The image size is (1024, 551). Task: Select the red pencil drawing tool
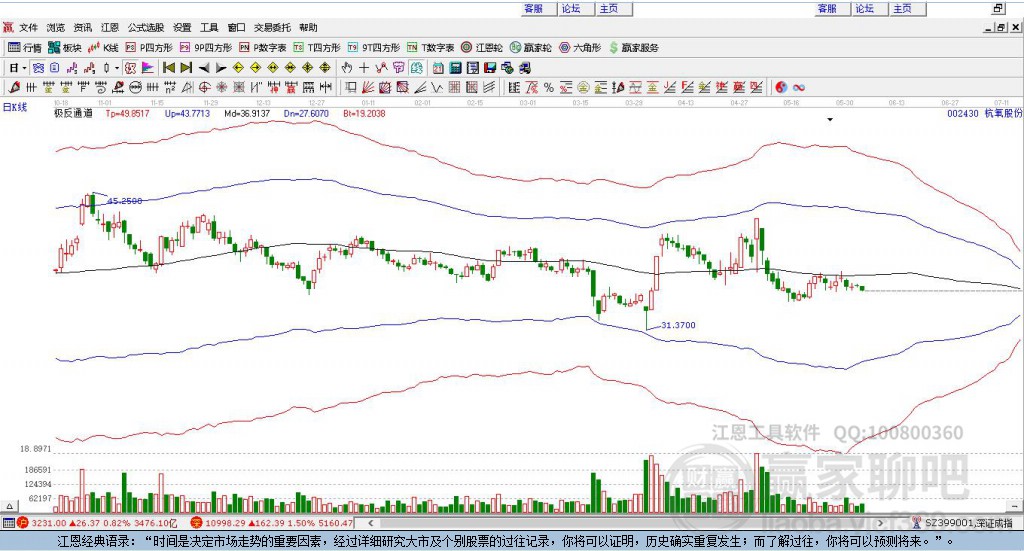14,87
